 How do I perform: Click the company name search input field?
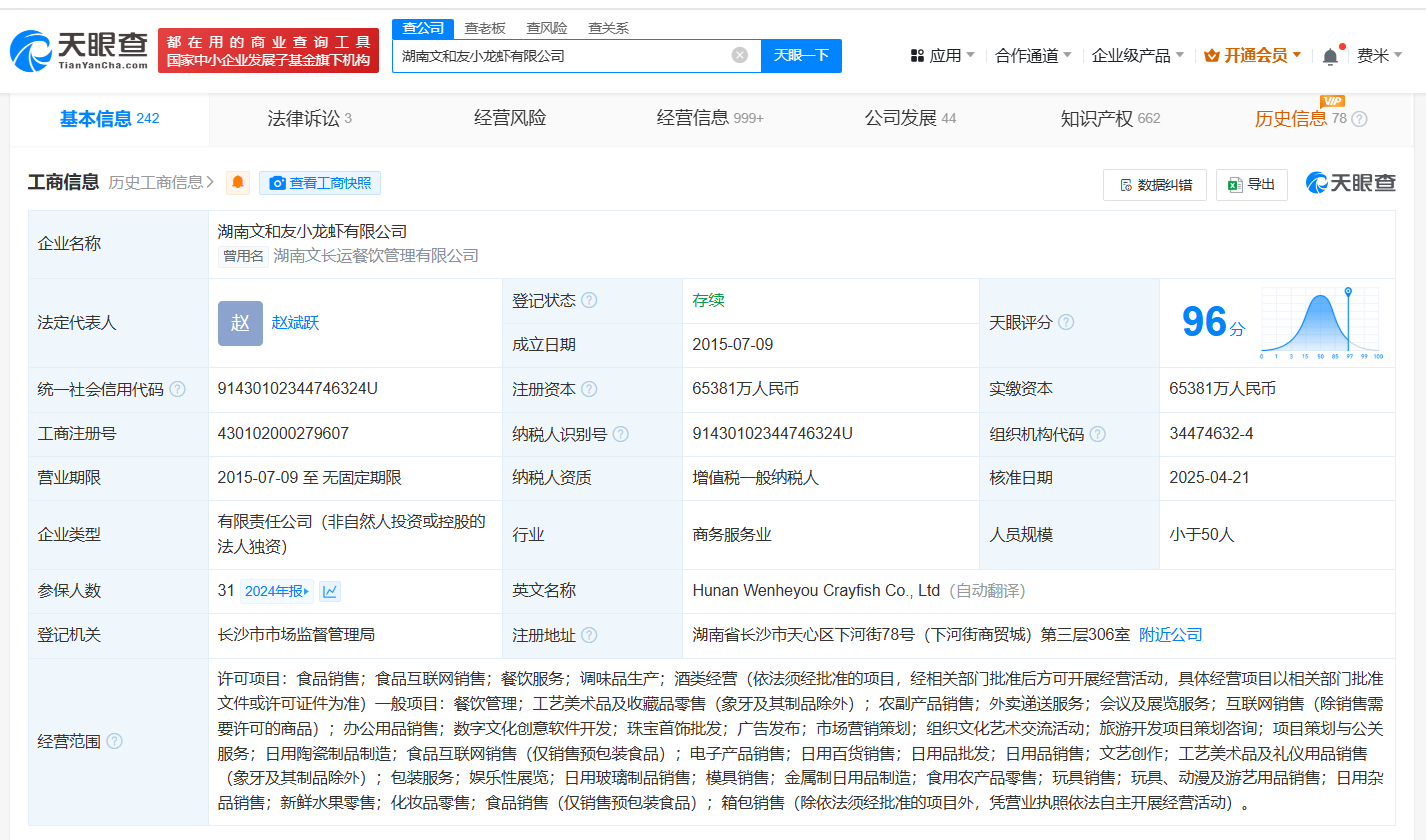tap(560, 56)
